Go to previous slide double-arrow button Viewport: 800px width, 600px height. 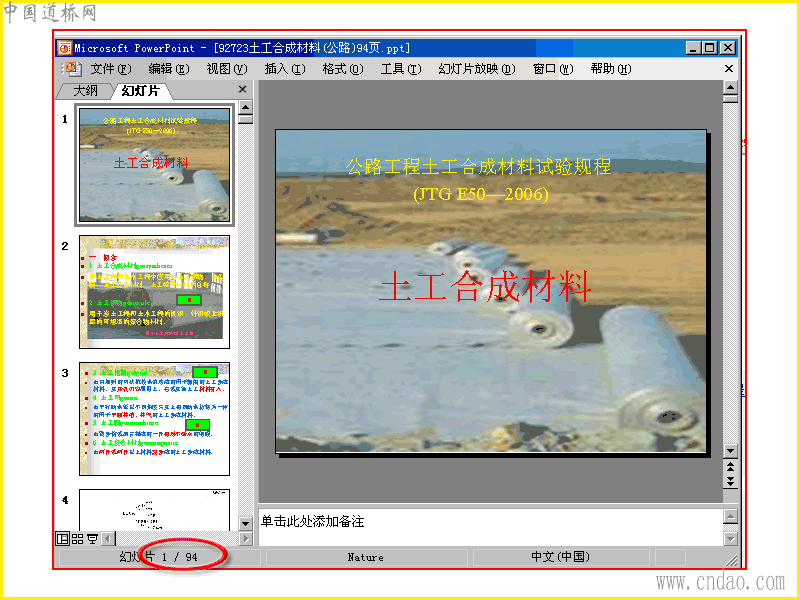pos(731,466)
